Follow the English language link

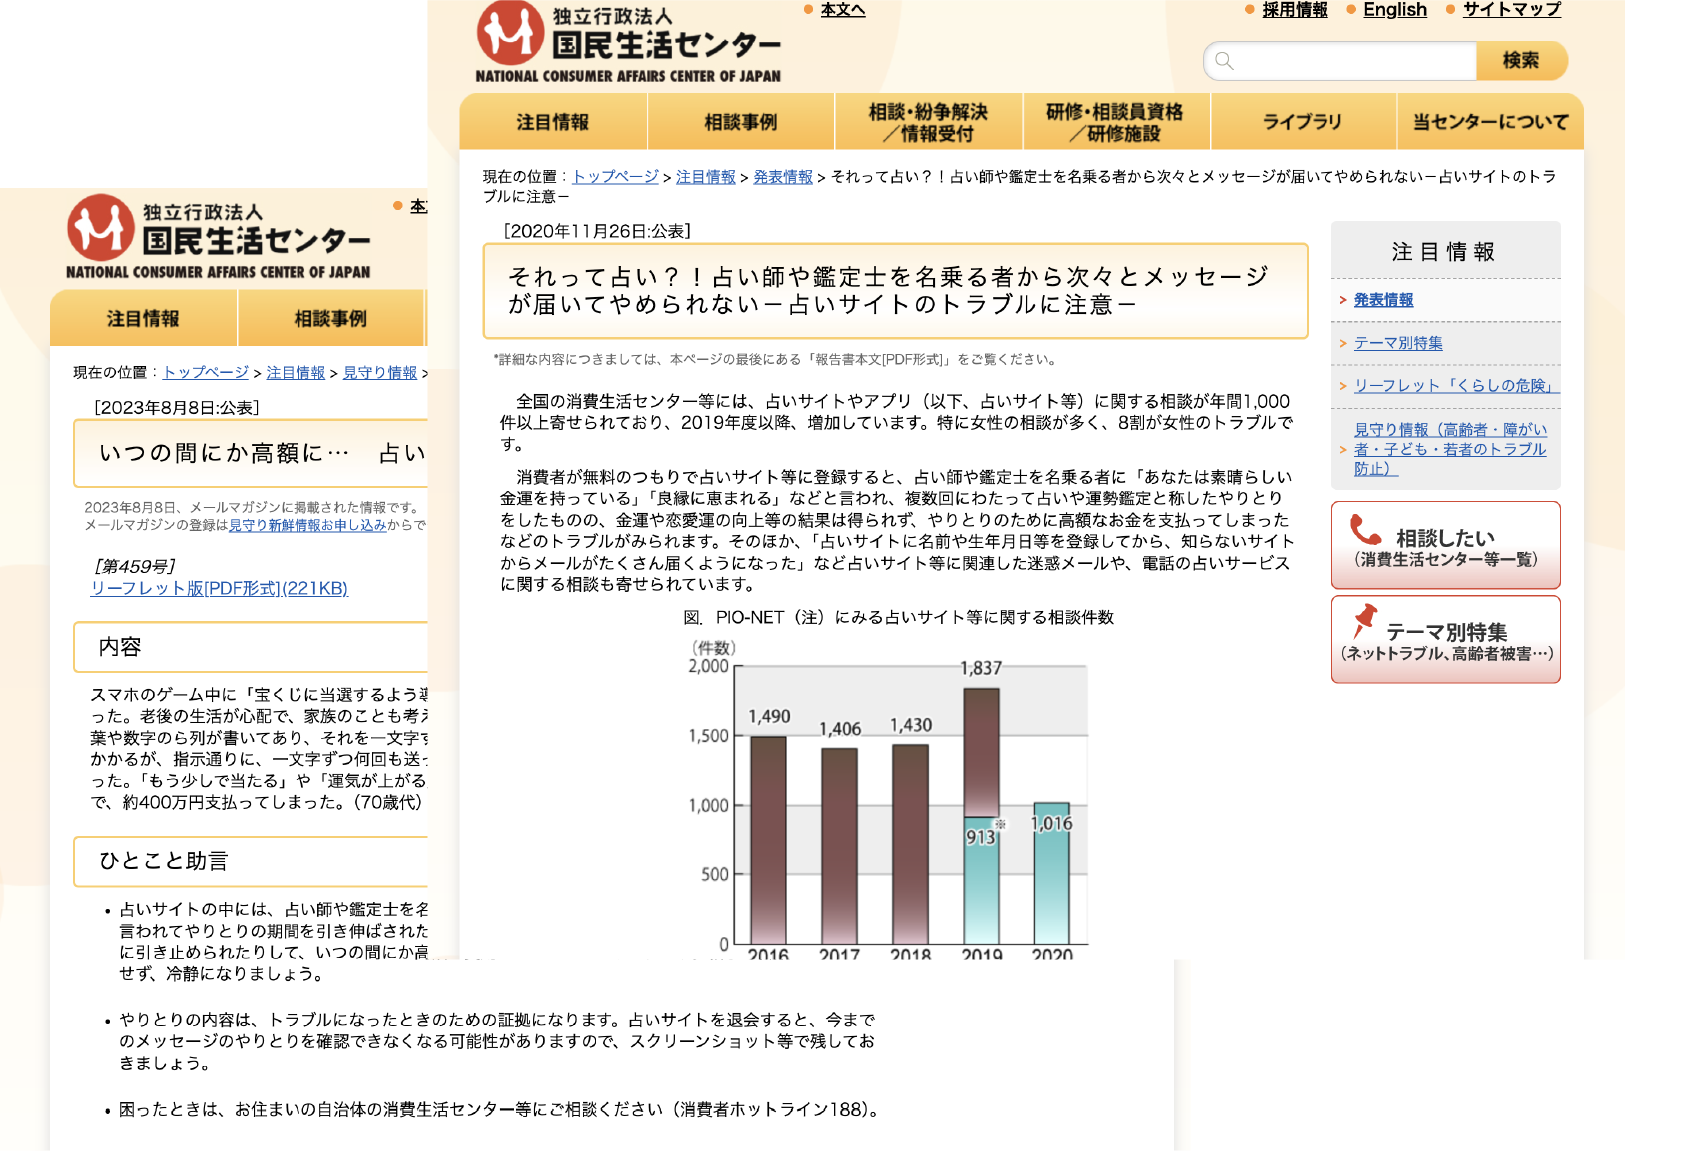(x=1395, y=10)
